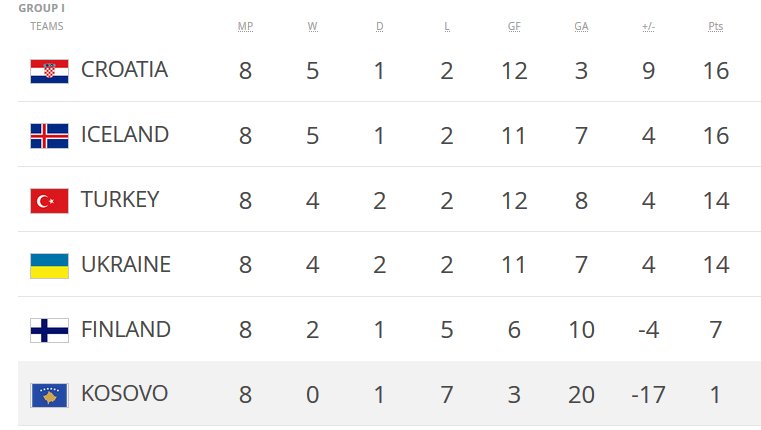The height and width of the screenshot is (430, 761).
Task: Click the MP column header
Action: tap(245, 27)
